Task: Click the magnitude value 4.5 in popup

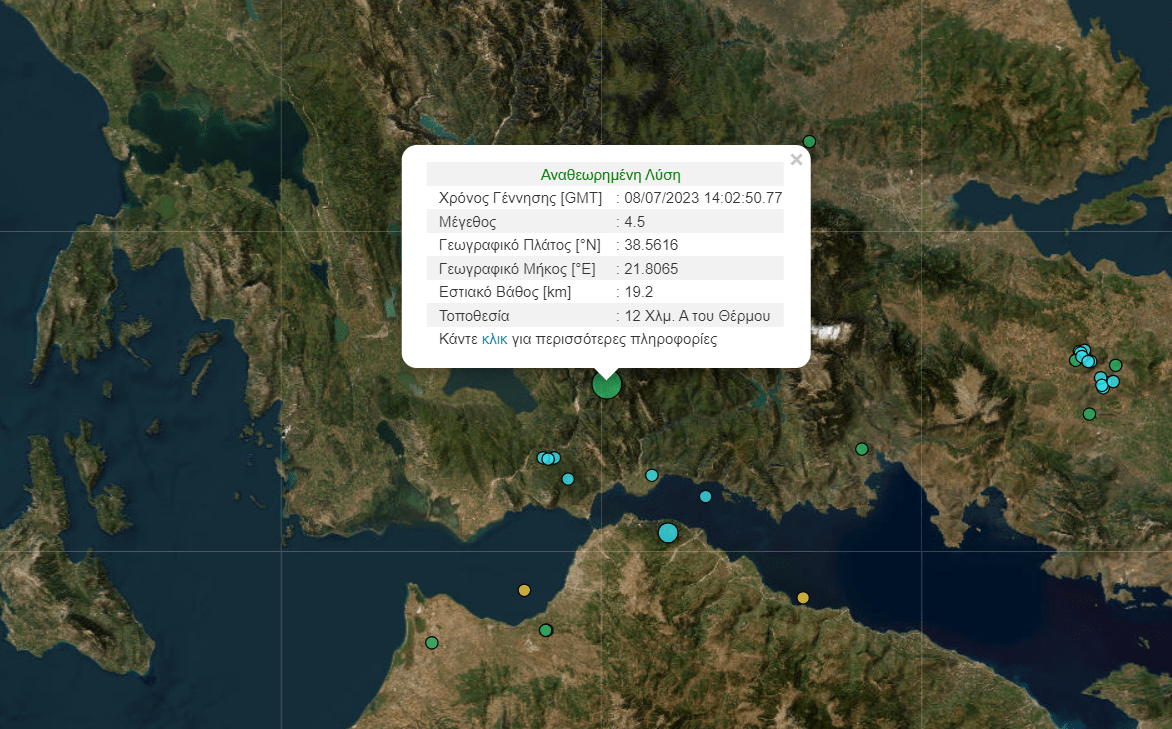Action: [x=634, y=222]
